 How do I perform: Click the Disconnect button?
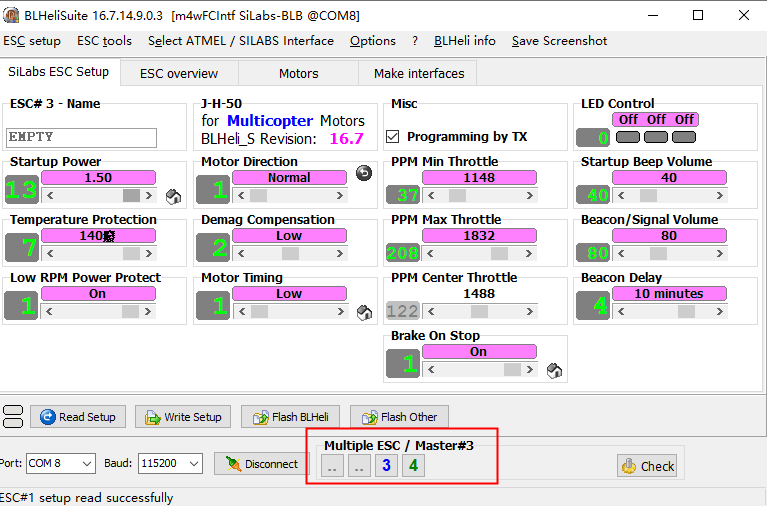(262, 463)
